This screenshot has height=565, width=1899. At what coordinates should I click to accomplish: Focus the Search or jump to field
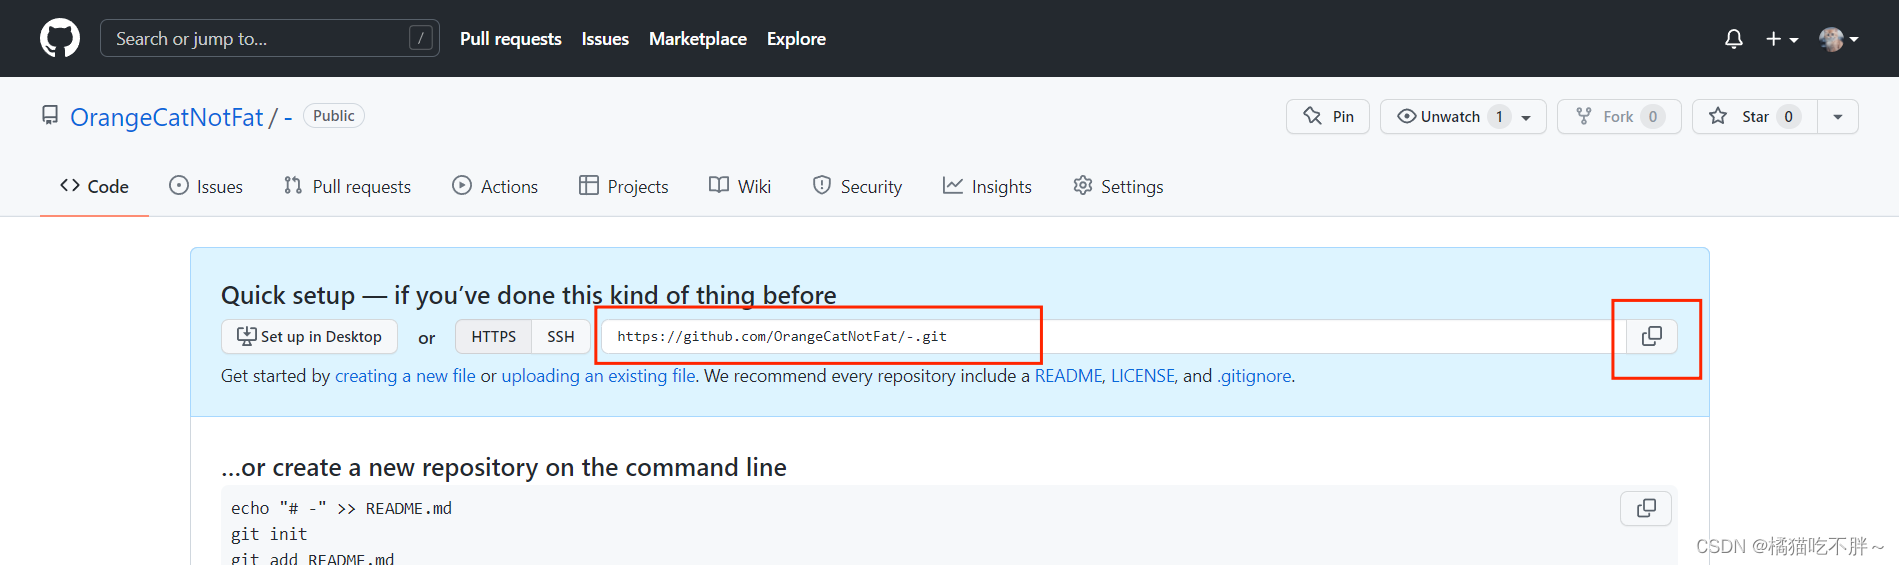pos(270,38)
